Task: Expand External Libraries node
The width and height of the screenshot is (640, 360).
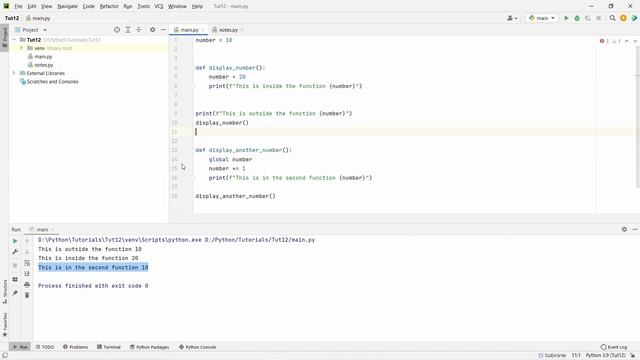Action: [x=14, y=73]
